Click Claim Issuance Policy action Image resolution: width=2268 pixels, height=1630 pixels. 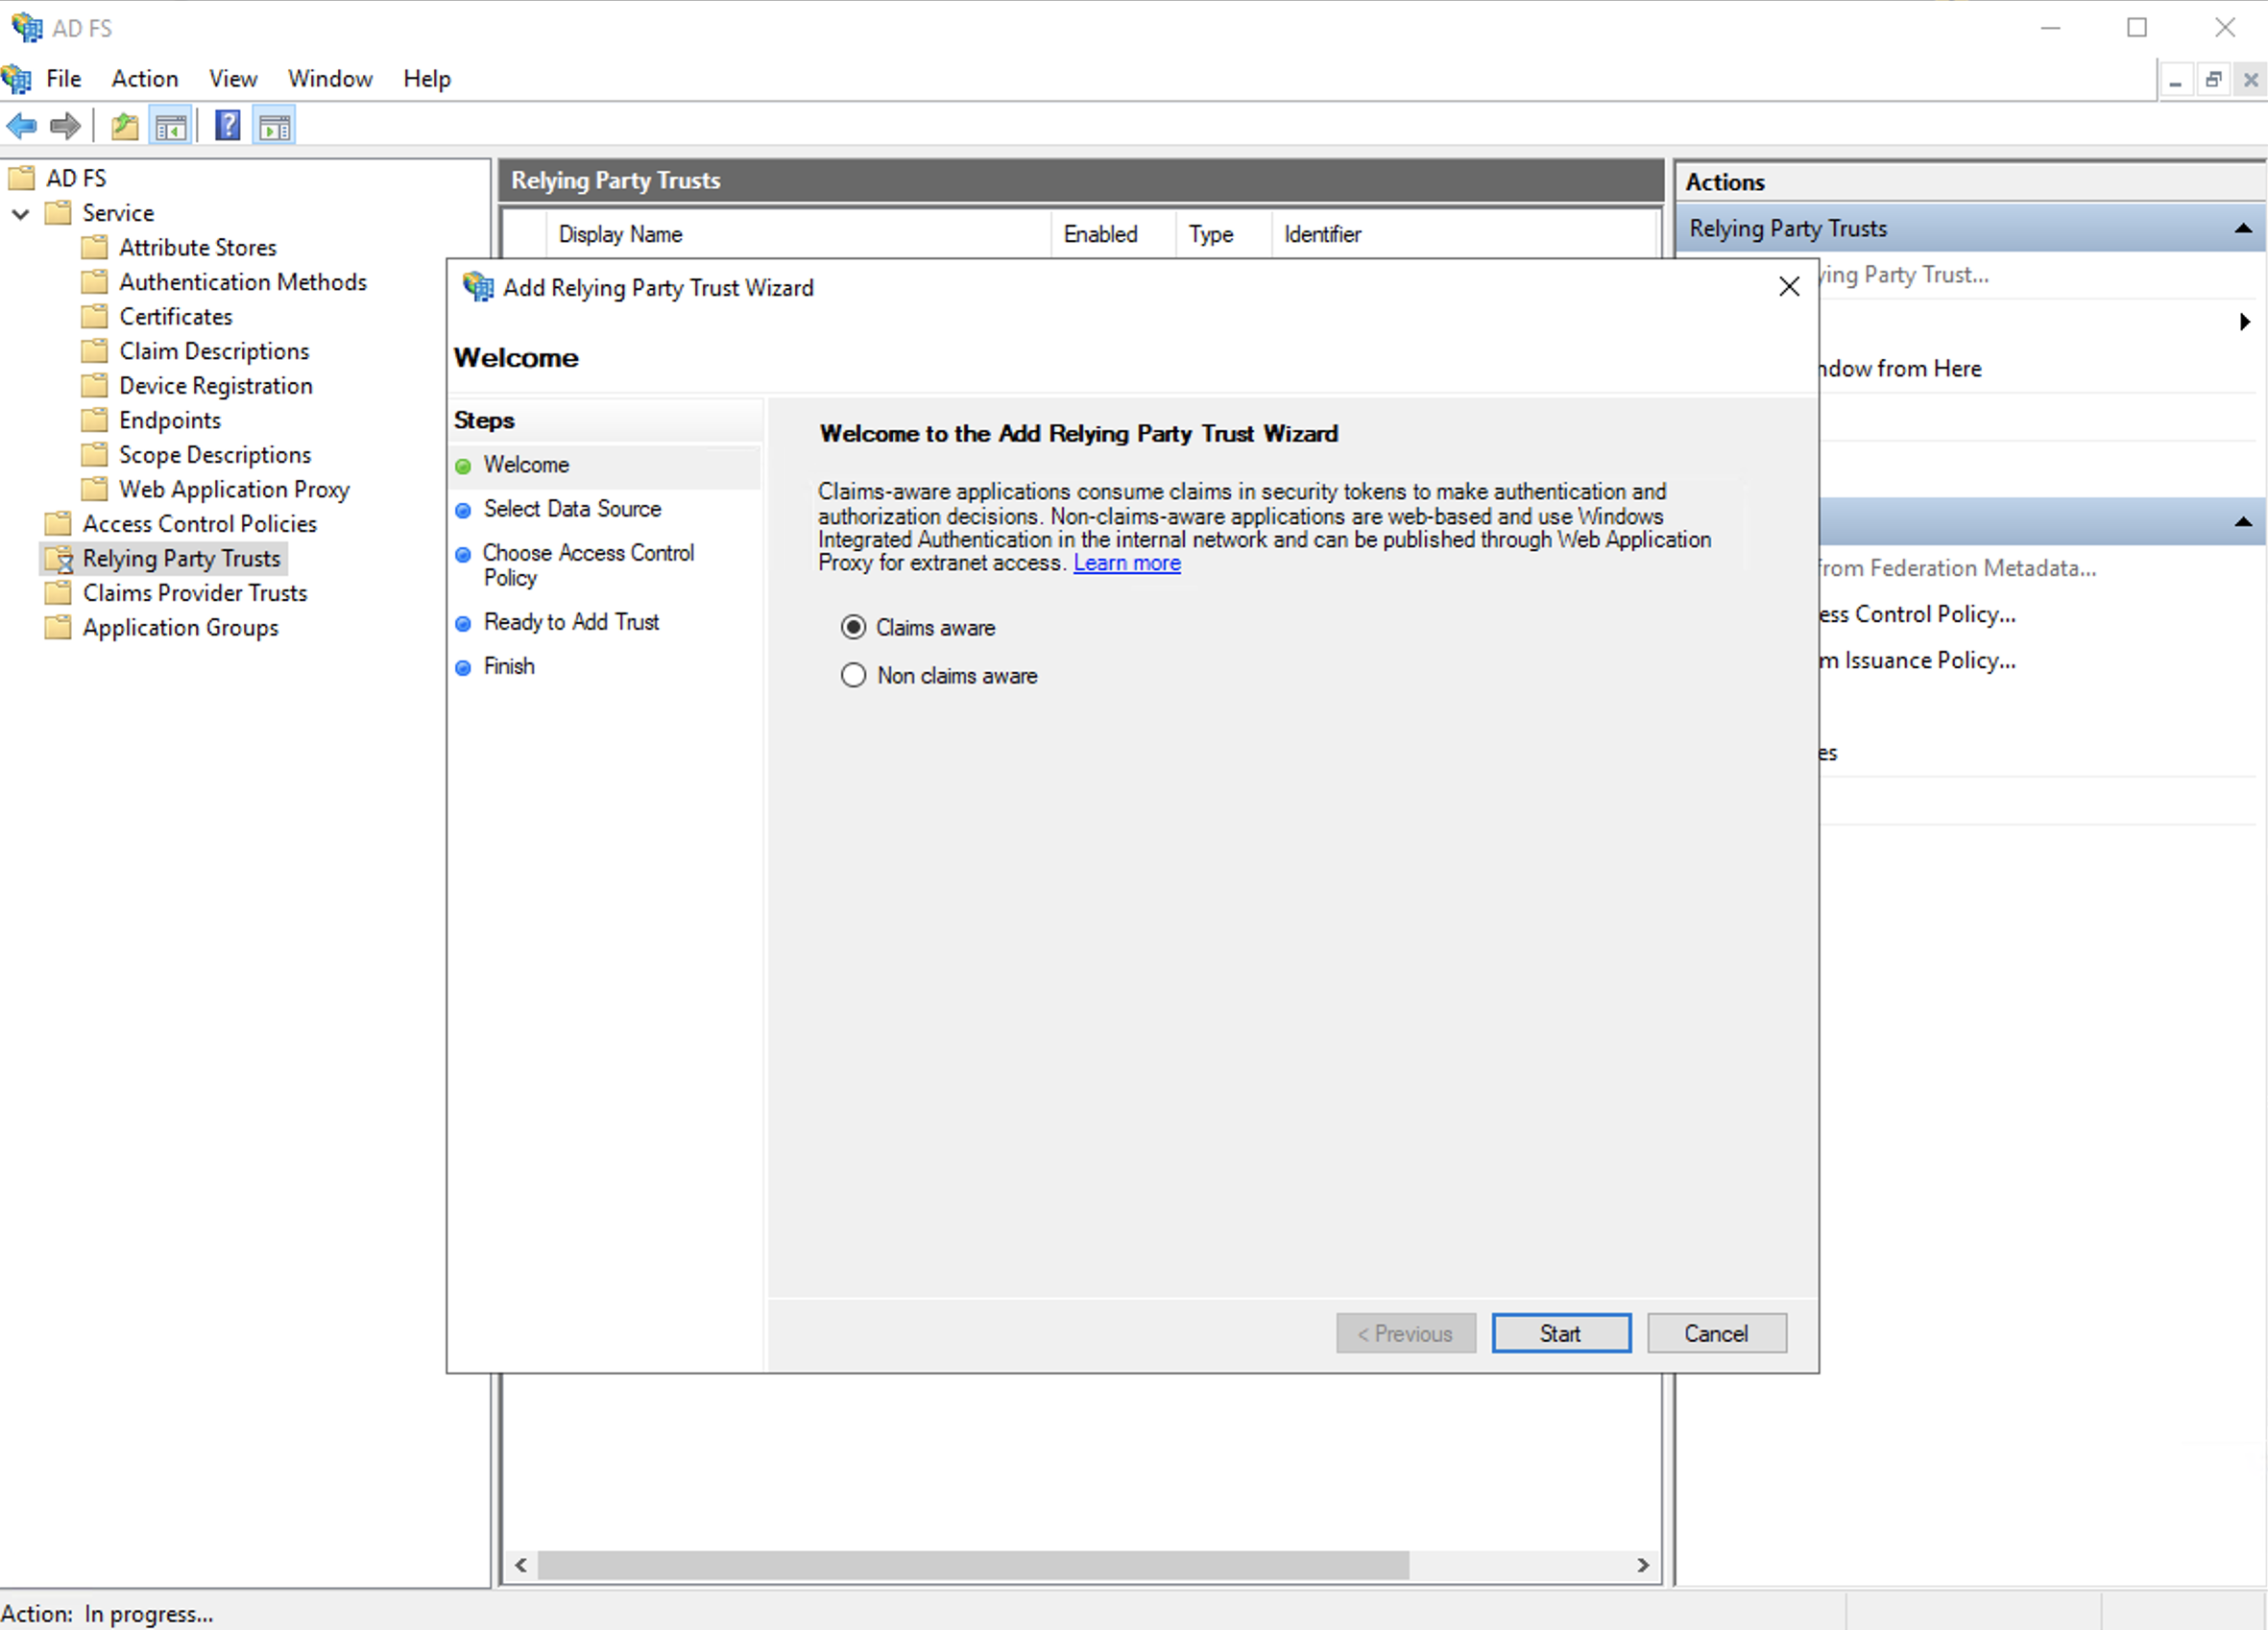[1917, 660]
